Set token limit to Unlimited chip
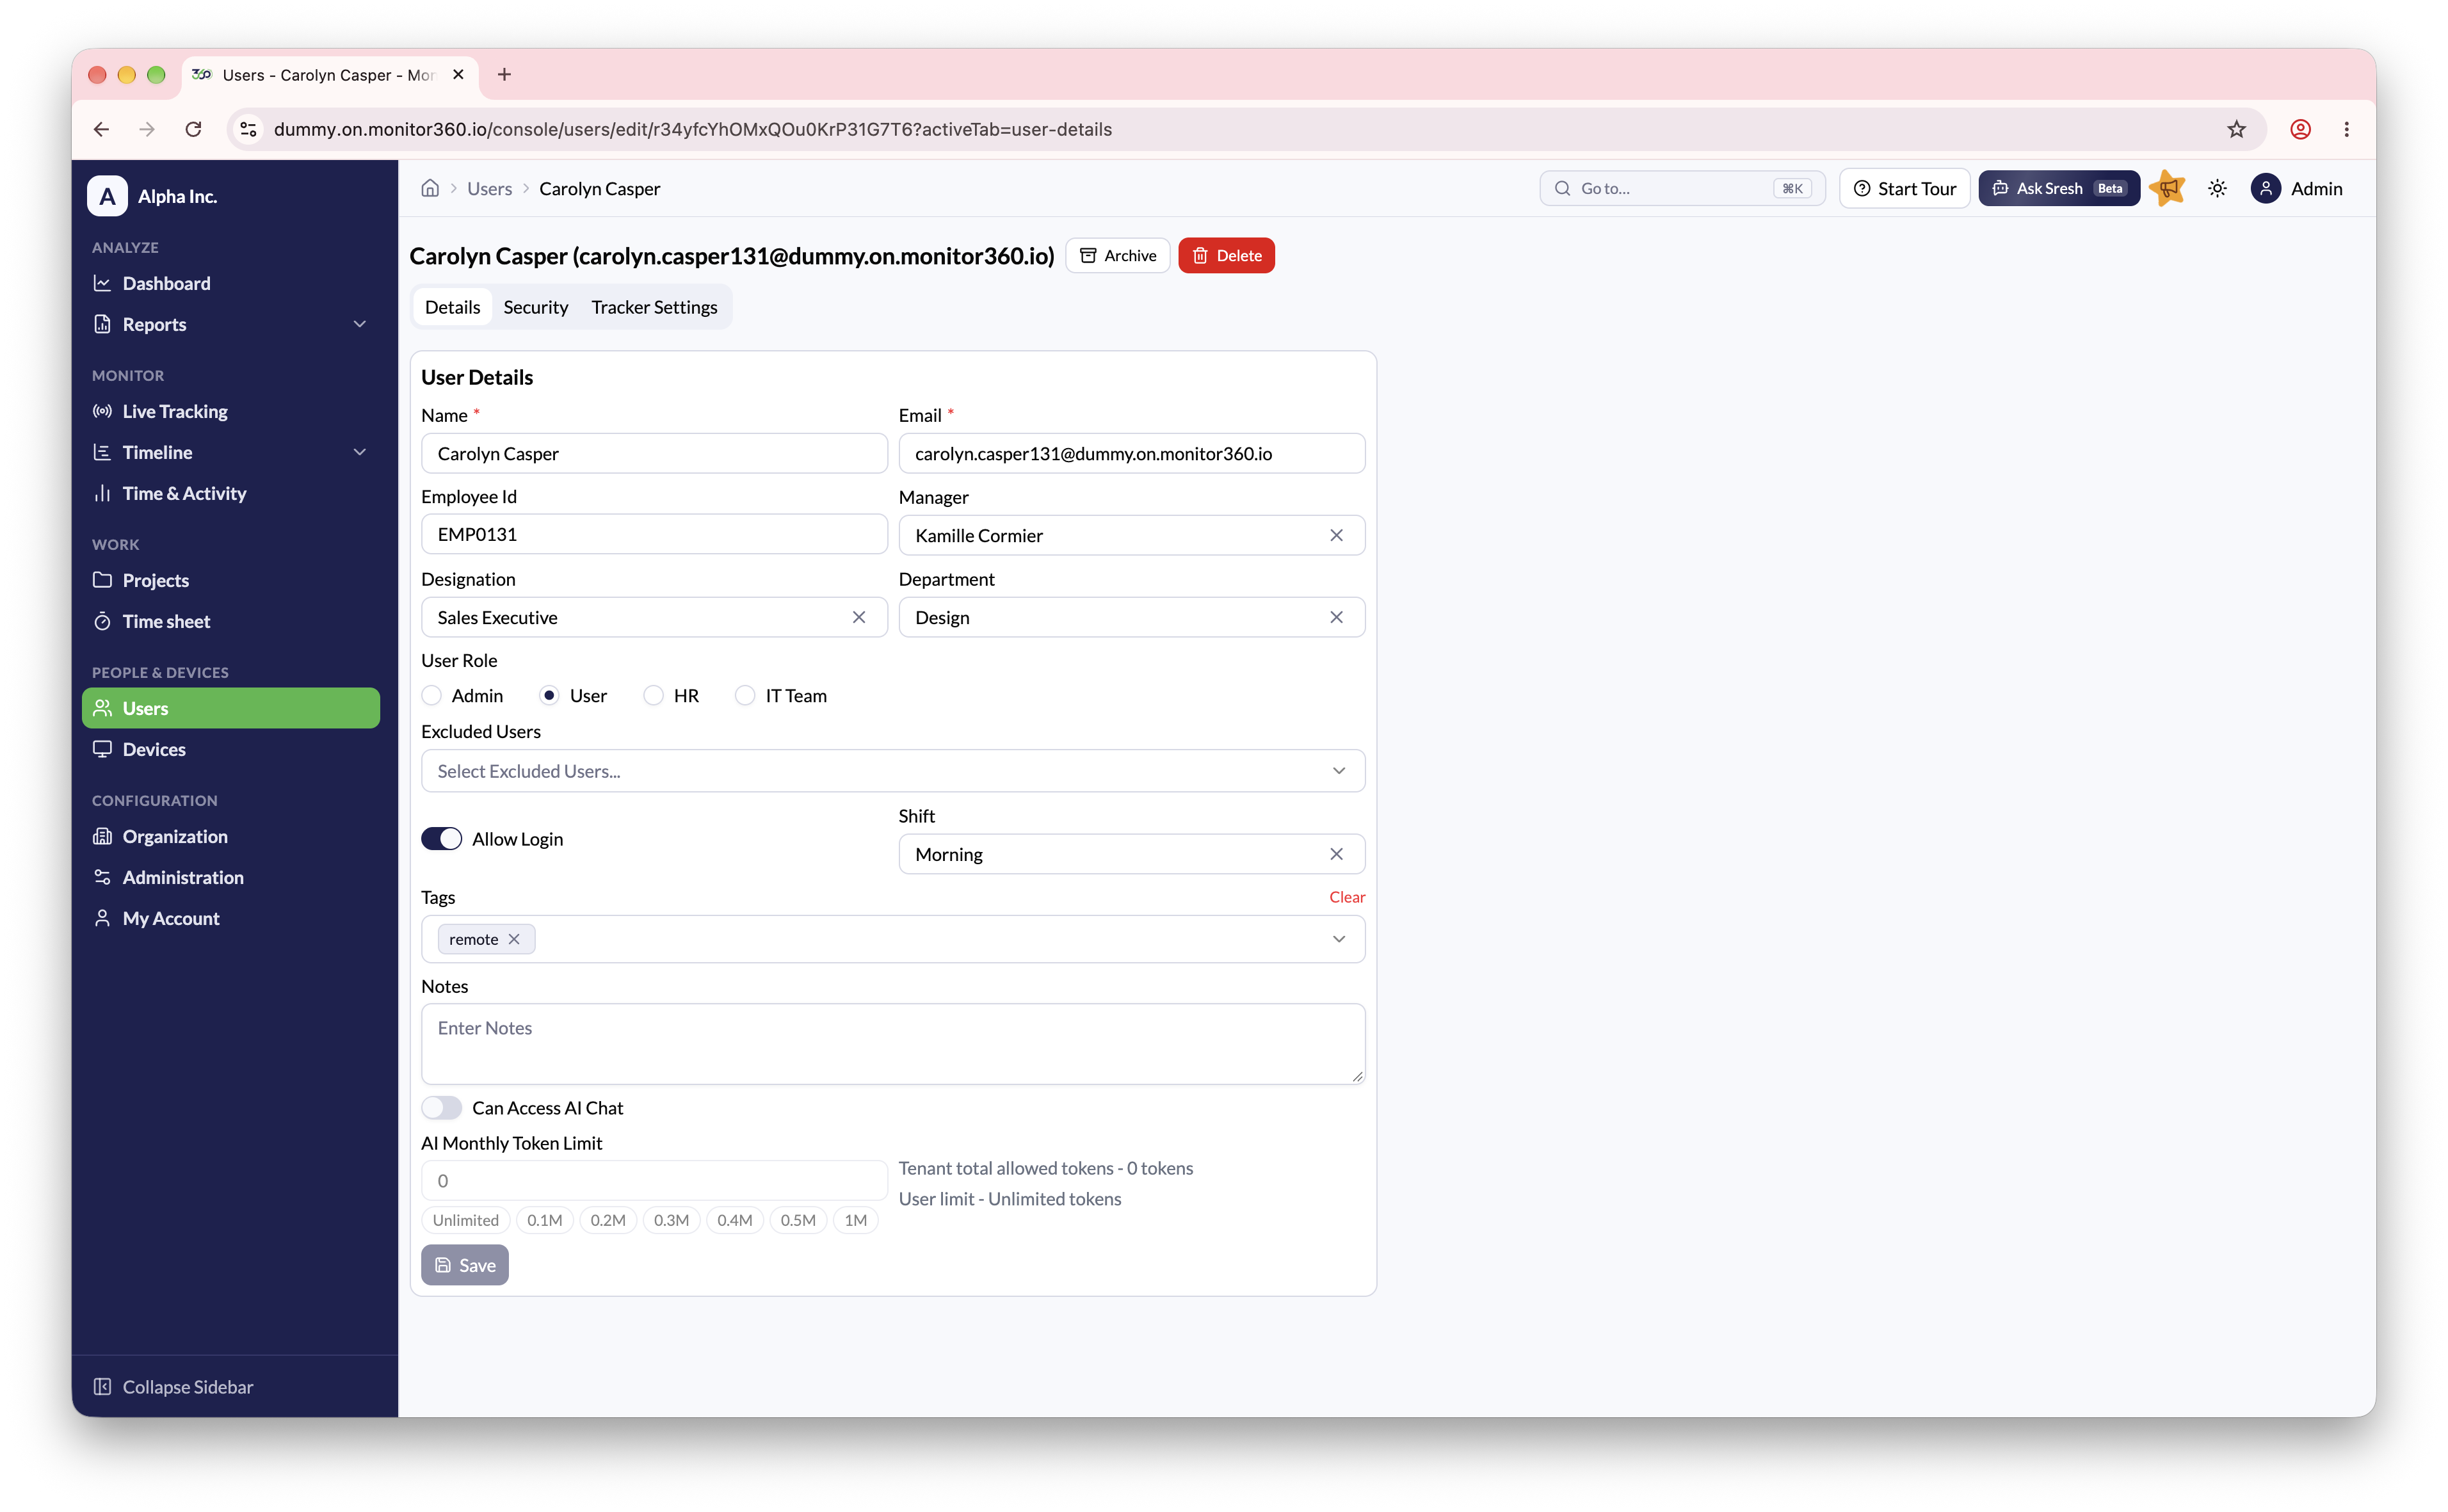This screenshot has width=2448, height=1512. (465, 1220)
